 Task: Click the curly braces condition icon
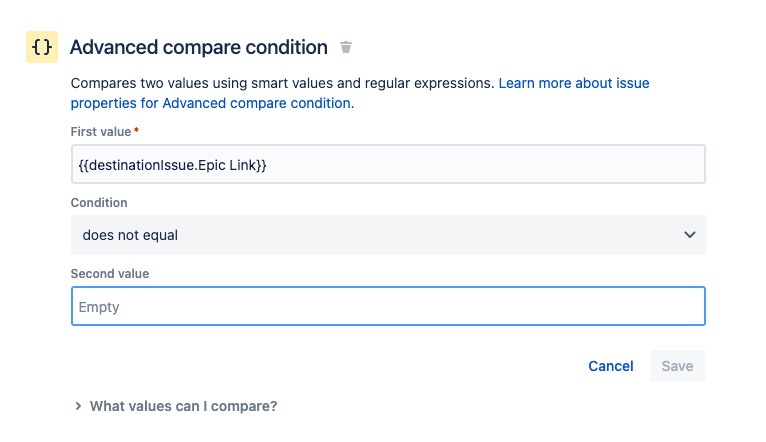pyautogui.click(x=42, y=47)
